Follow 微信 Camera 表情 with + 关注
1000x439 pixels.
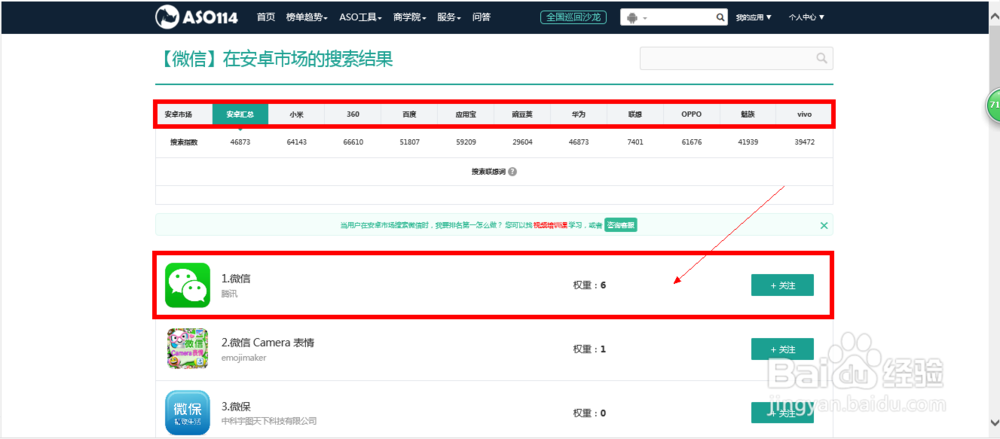pyautogui.click(x=783, y=349)
